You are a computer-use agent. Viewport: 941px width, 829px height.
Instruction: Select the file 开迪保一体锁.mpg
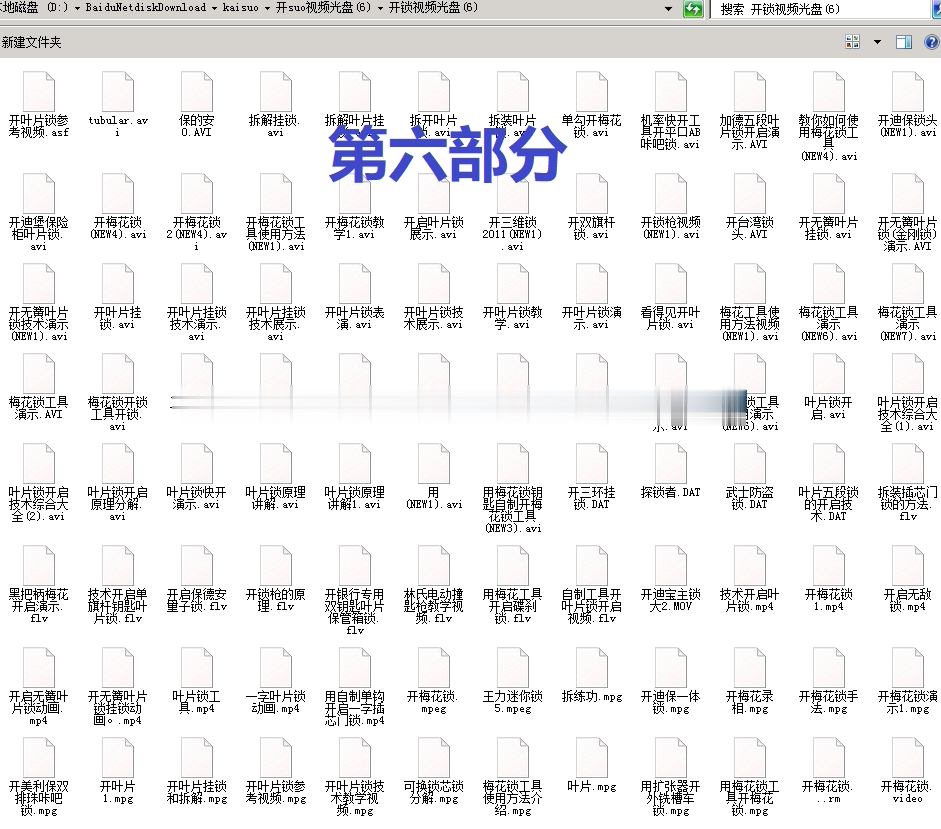tap(670, 681)
